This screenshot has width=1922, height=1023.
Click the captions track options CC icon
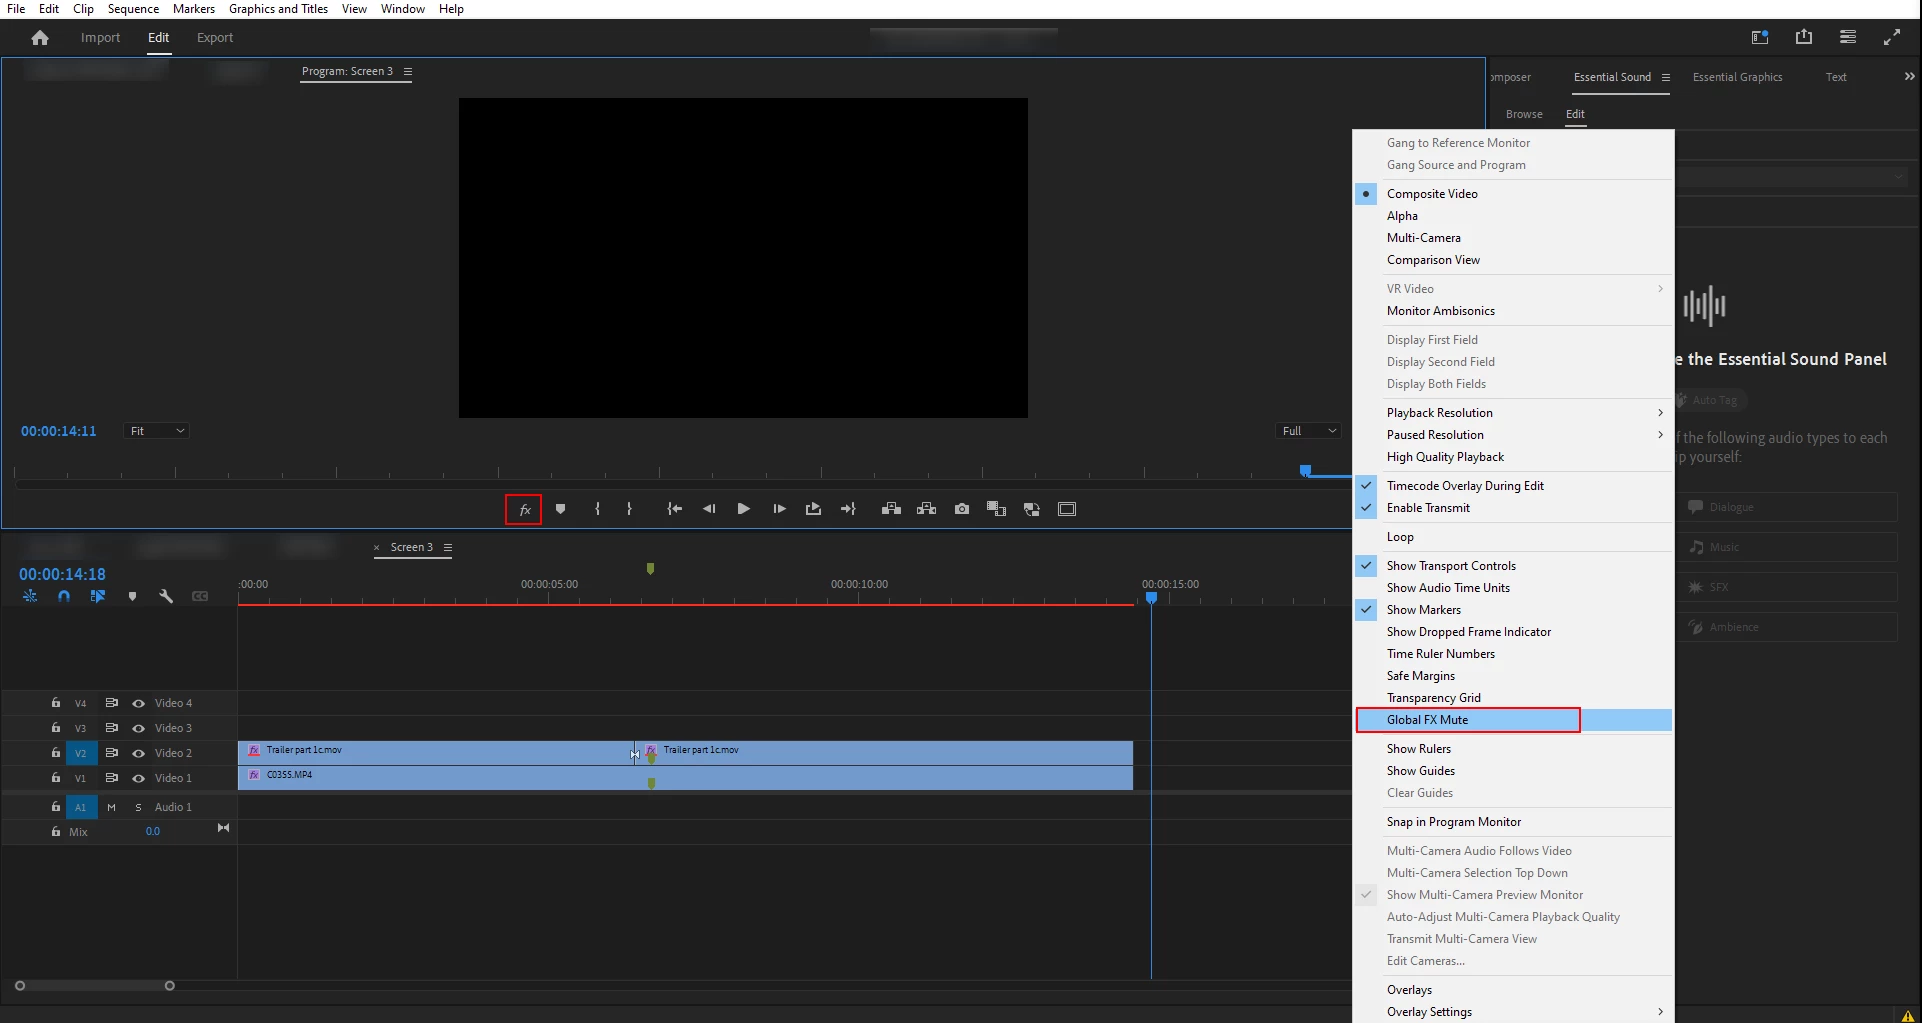pyautogui.click(x=200, y=596)
